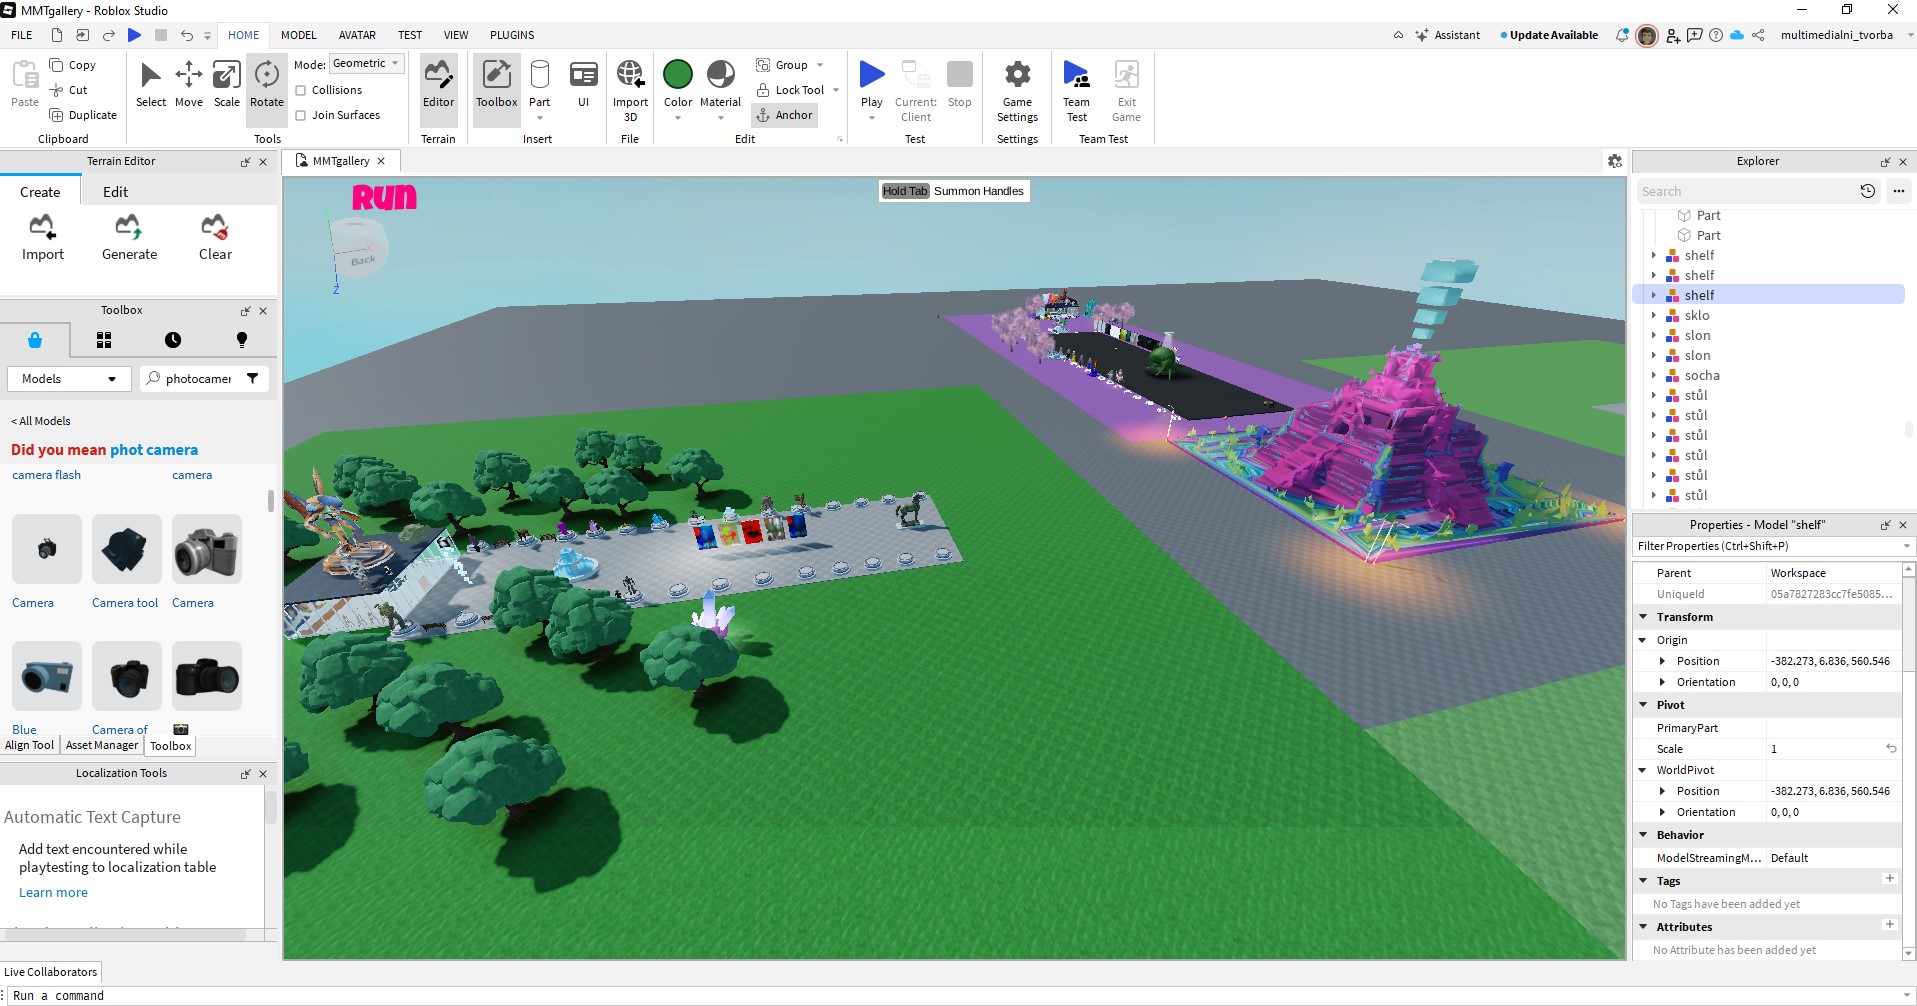
Task: Open the Color picker swatch
Action: [x=678, y=75]
